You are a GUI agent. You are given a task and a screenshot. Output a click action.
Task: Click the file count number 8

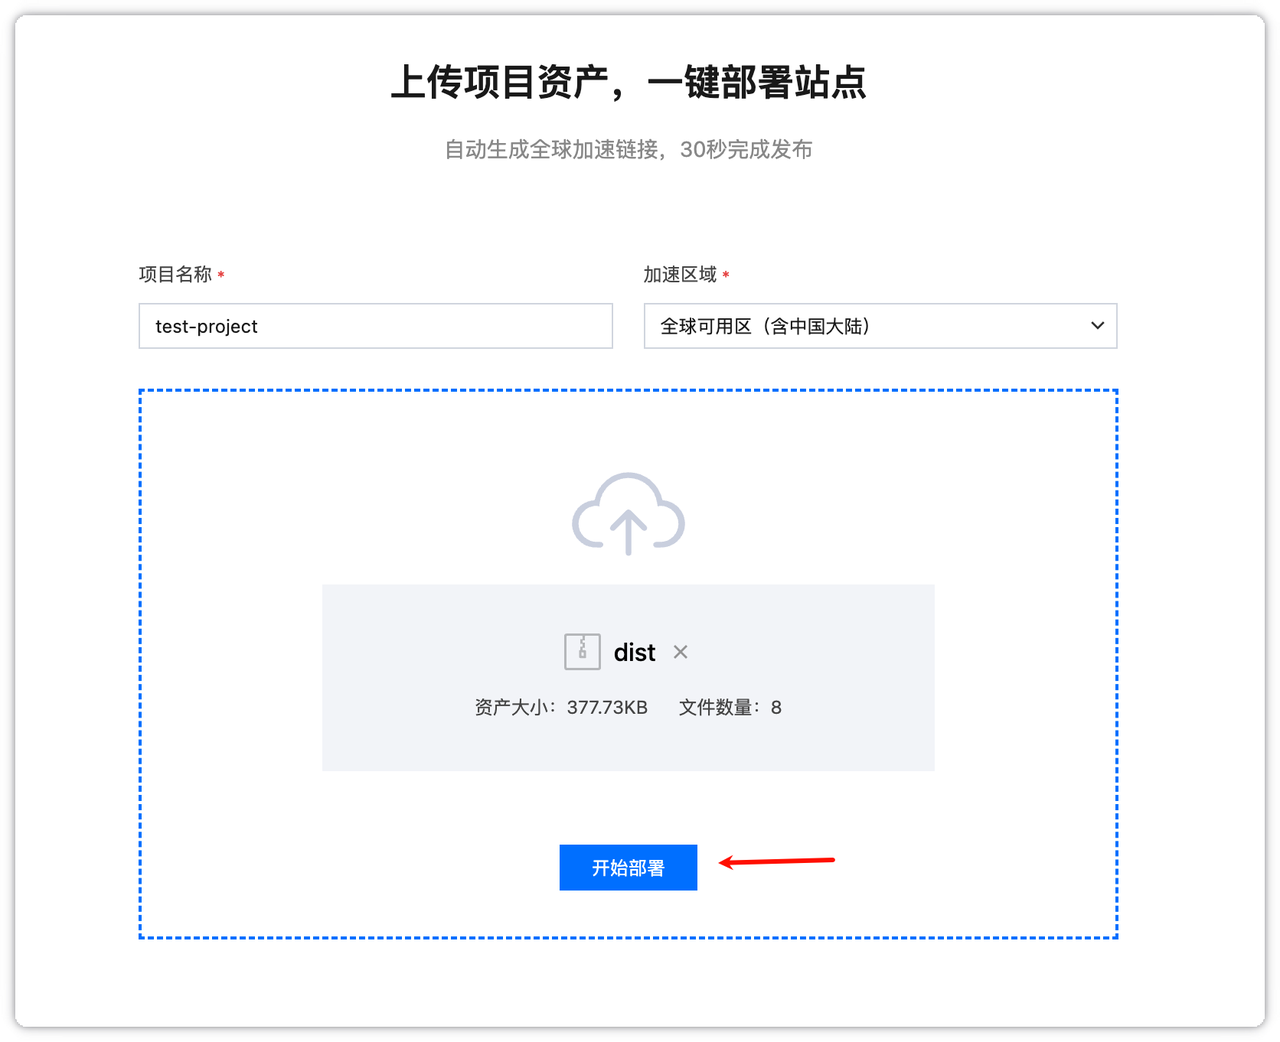pos(776,708)
